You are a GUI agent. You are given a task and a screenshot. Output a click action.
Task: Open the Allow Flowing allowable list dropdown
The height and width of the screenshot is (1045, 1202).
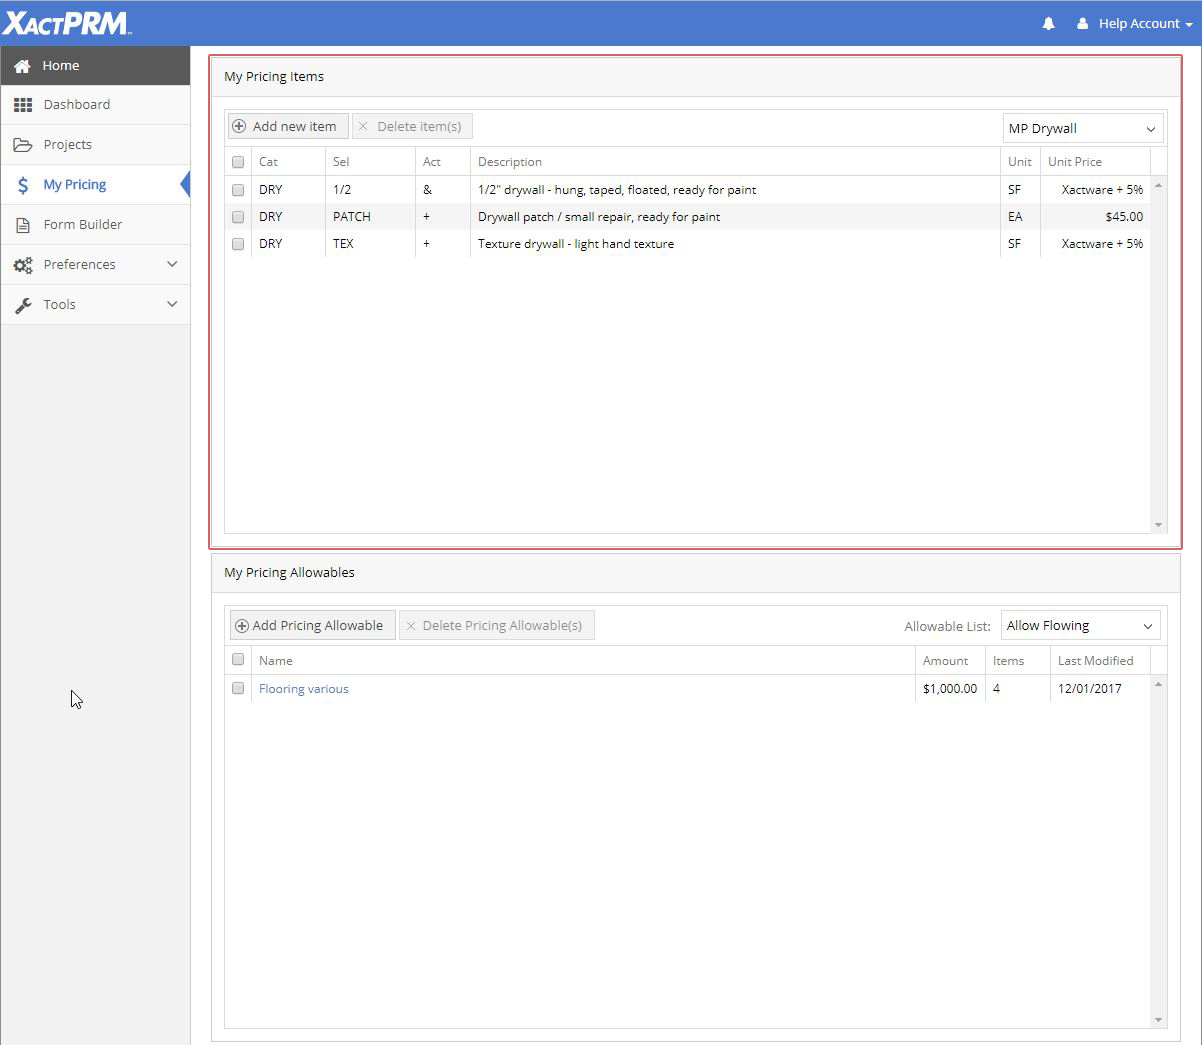pyautogui.click(x=1080, y=626)
